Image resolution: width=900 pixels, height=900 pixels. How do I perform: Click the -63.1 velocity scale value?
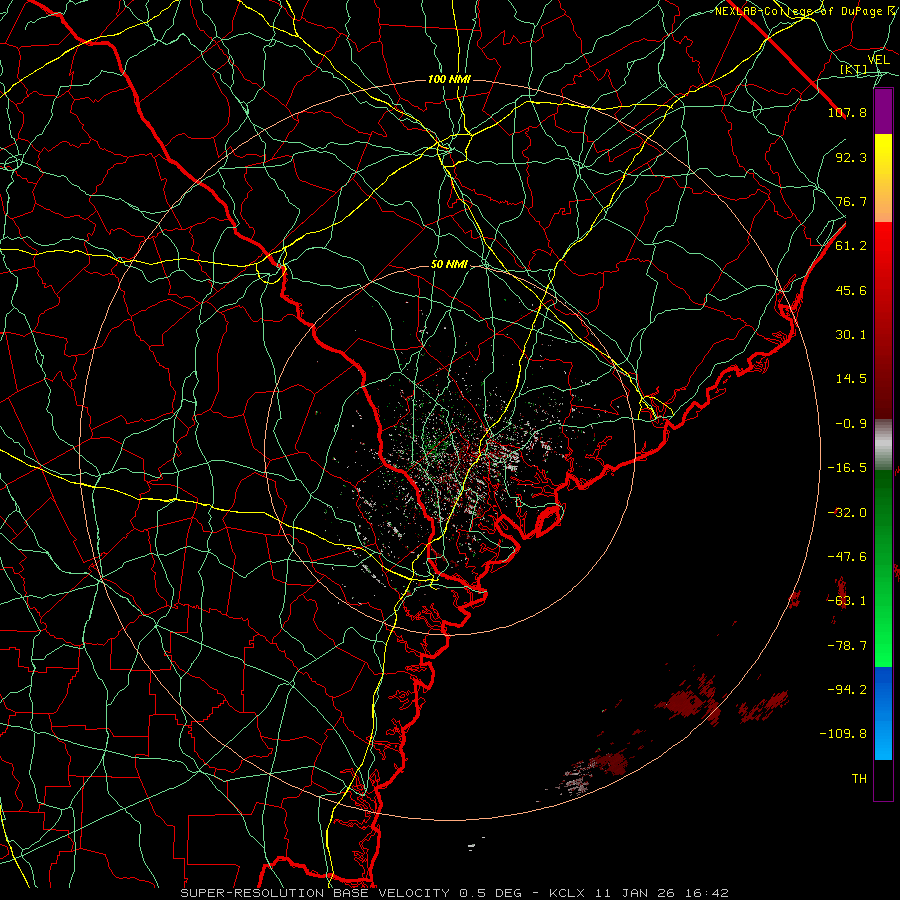pyautogui.click(x=847, y=601)
